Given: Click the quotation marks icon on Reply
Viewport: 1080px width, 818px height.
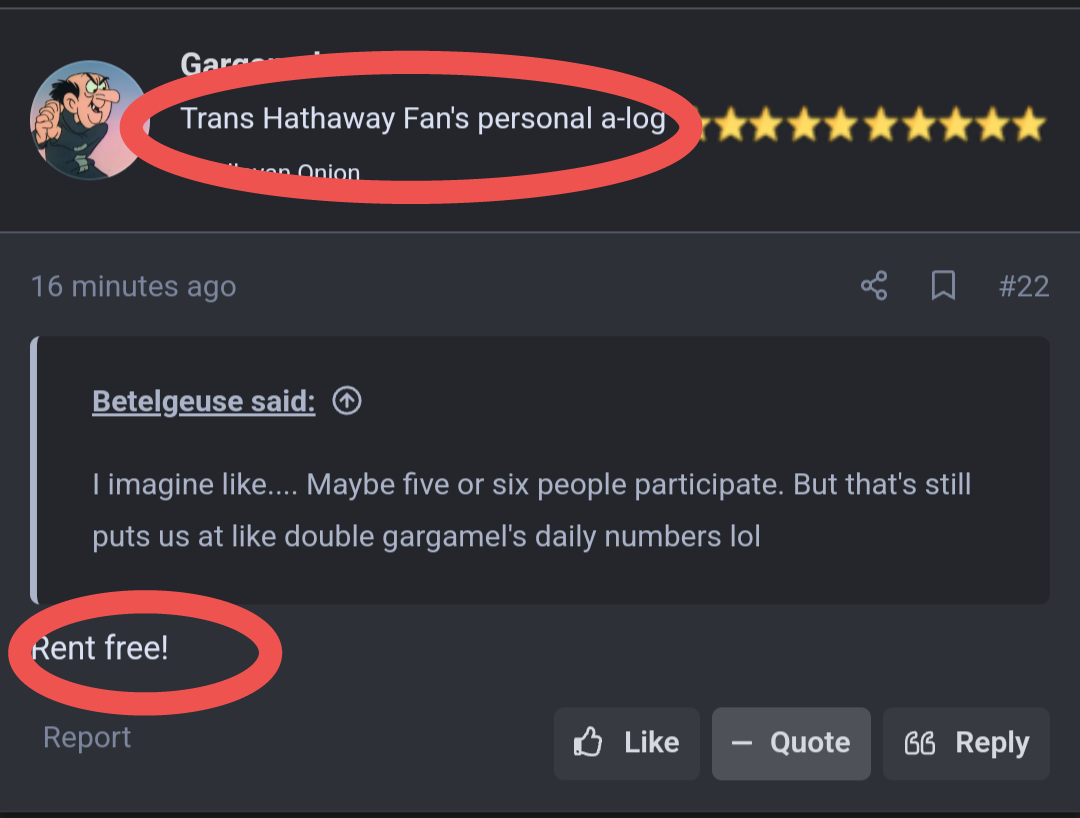Looking at the screenshot, I should point(919,743).
